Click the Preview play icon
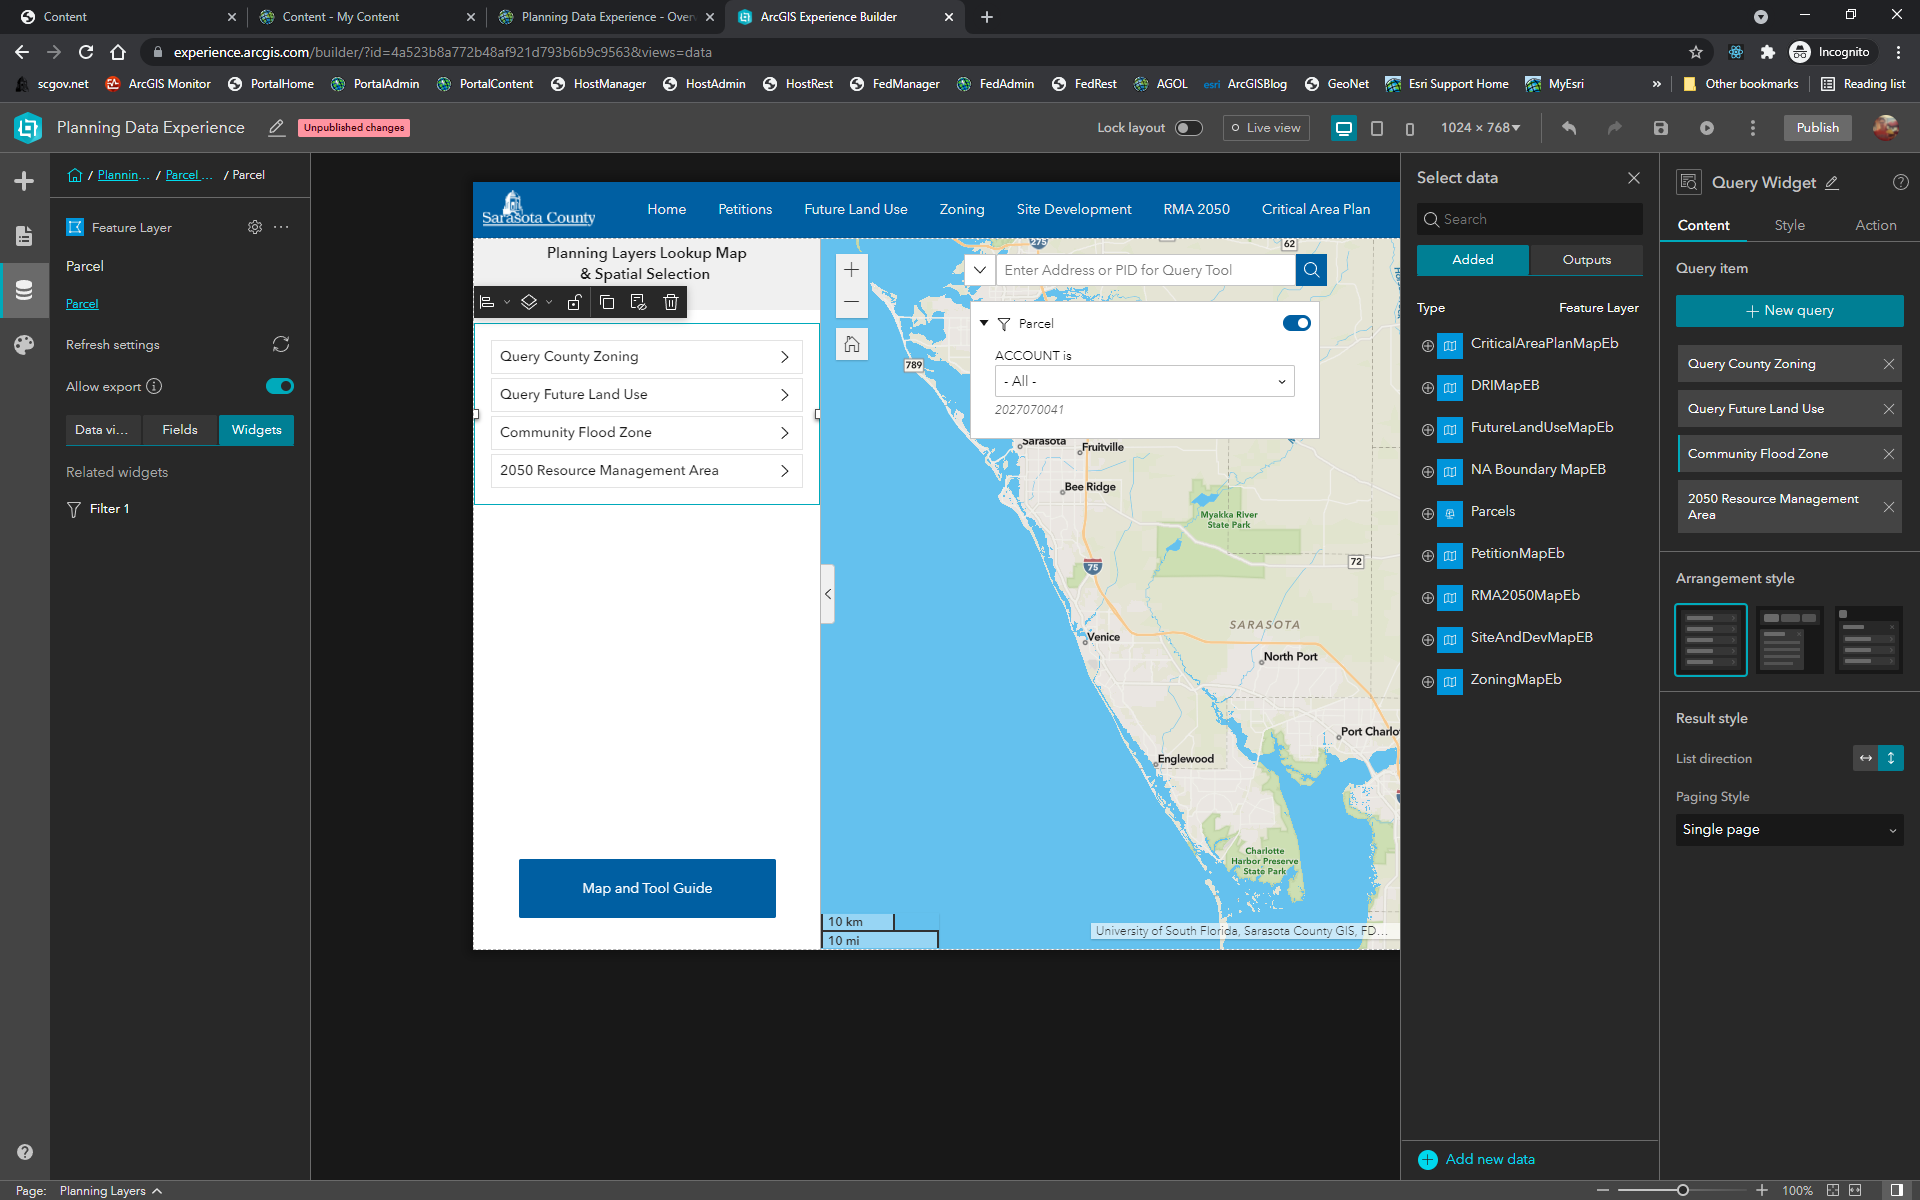 click(x=1706, y=128)
